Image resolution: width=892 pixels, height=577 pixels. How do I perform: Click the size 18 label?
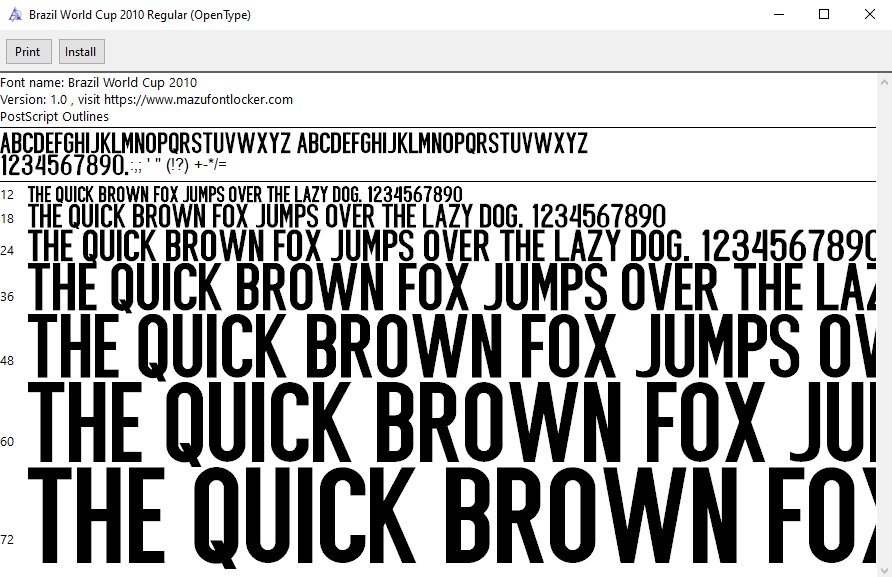point(8,218)
